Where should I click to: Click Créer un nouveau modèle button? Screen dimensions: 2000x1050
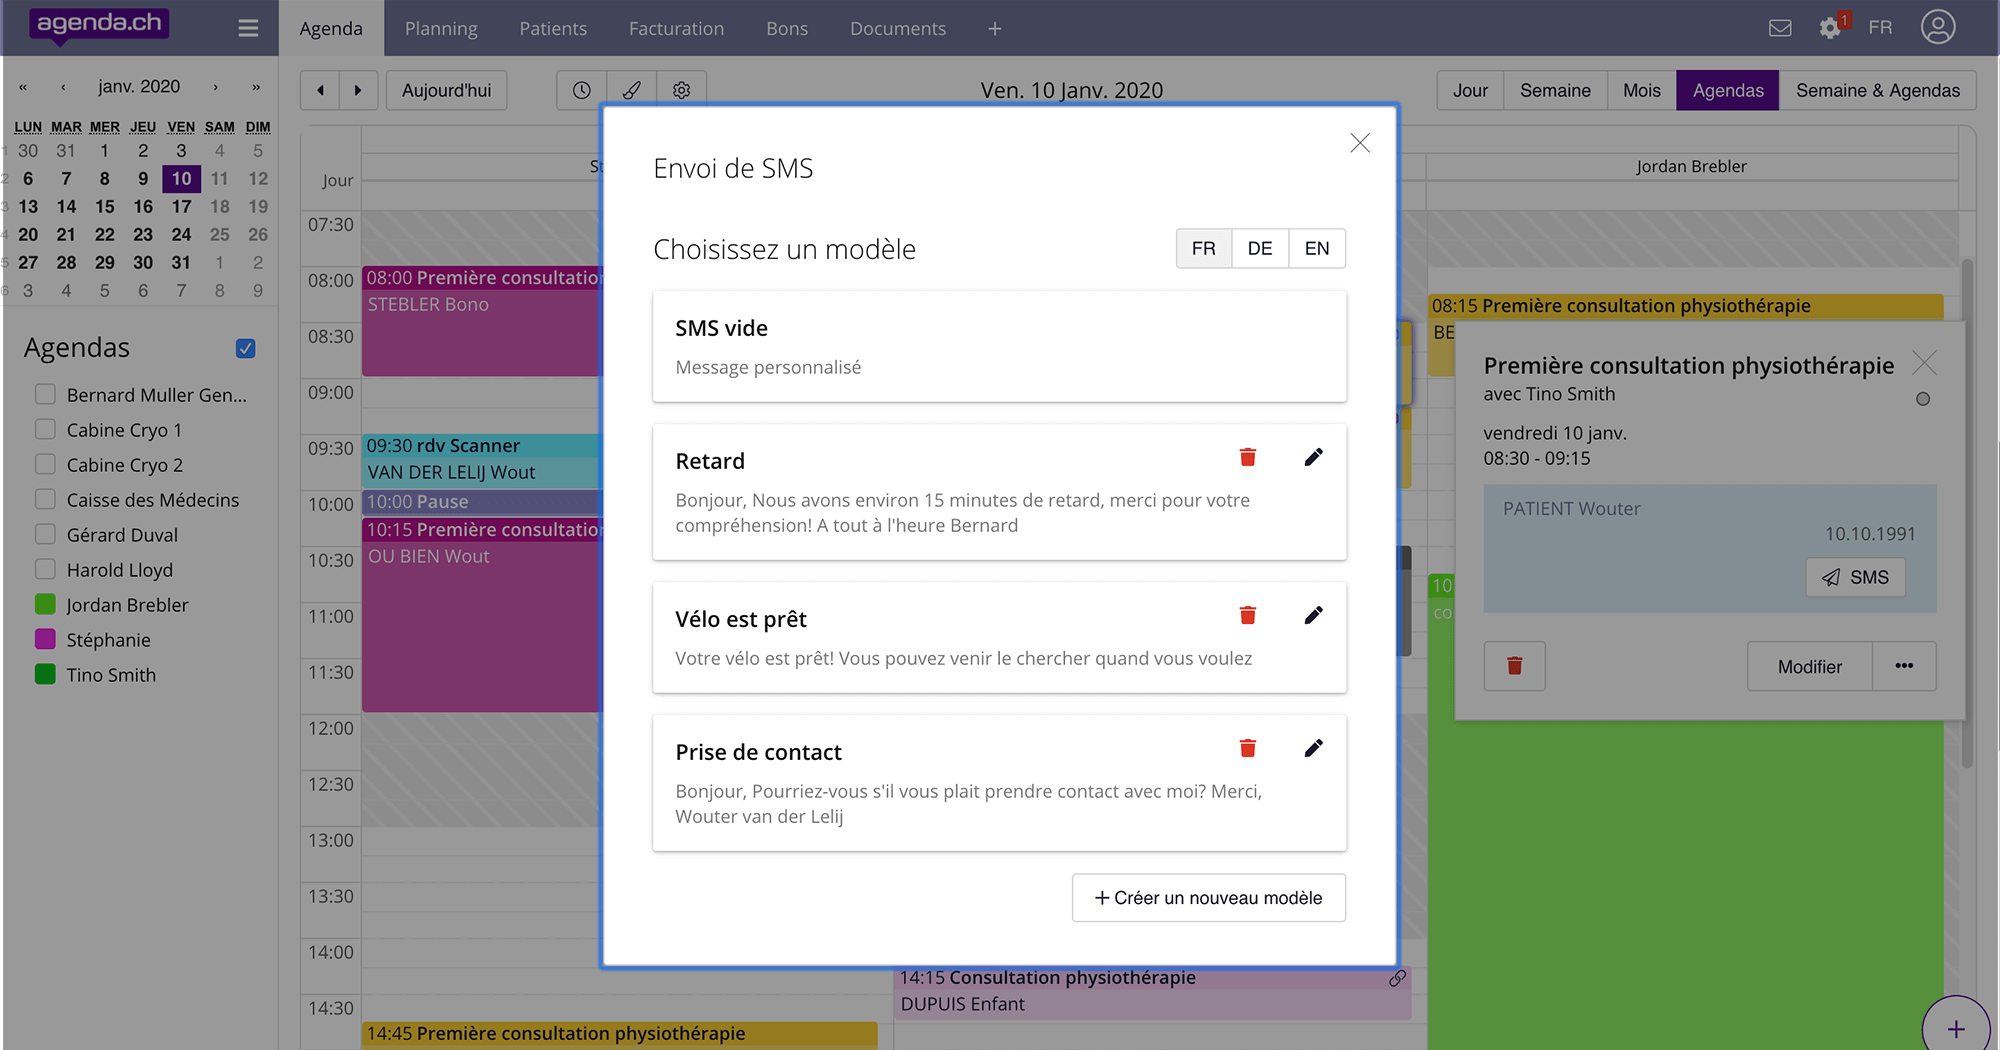[x=1208, y=898]
